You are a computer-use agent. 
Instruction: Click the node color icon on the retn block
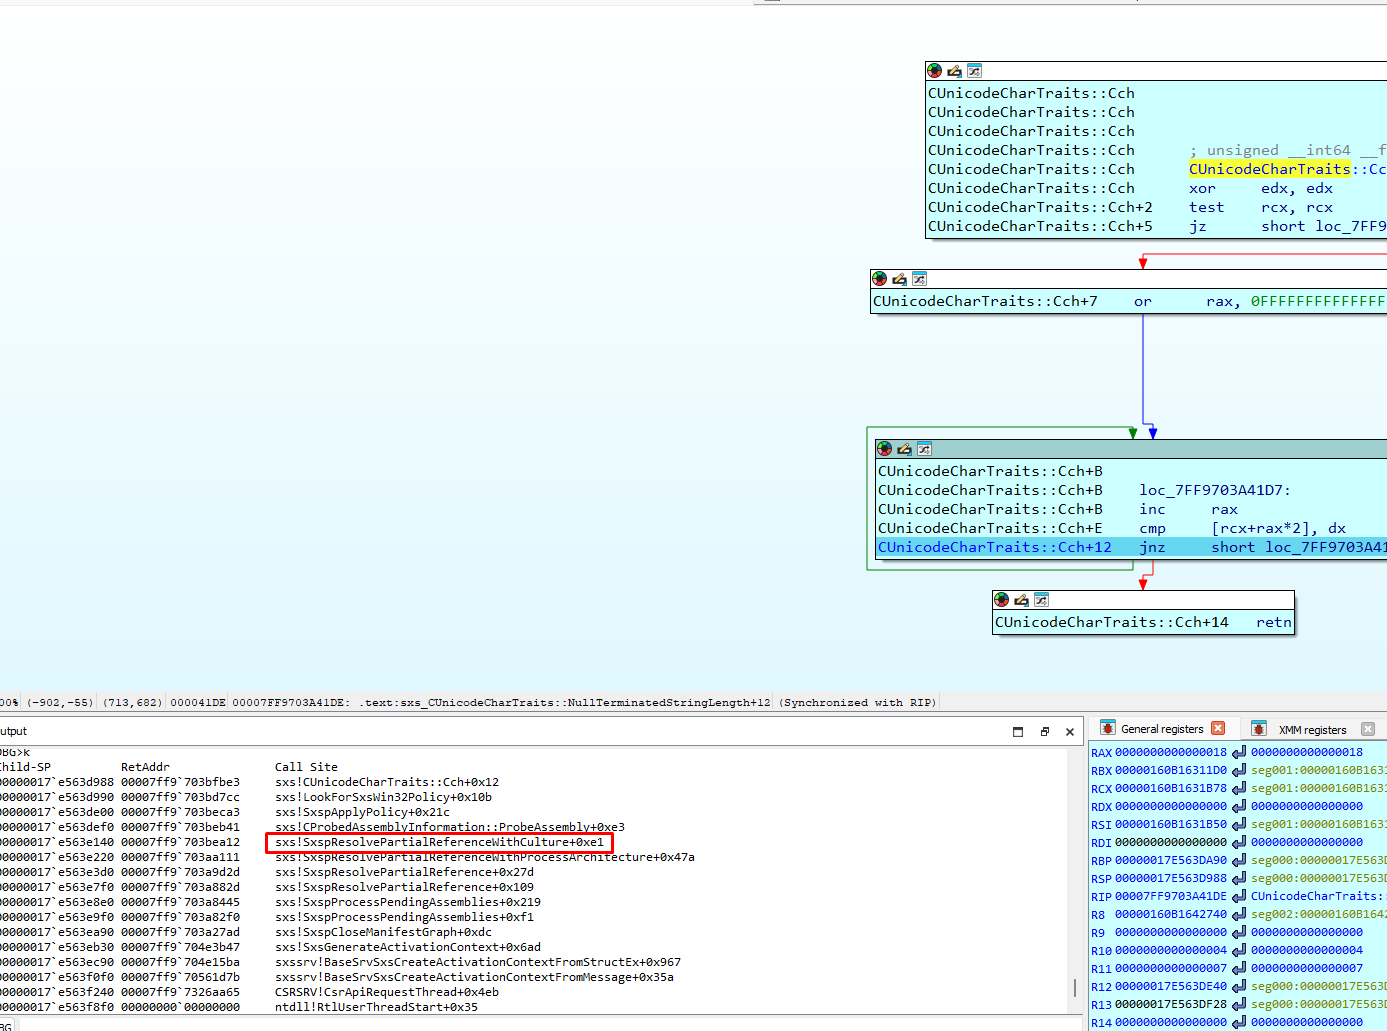1001,600
